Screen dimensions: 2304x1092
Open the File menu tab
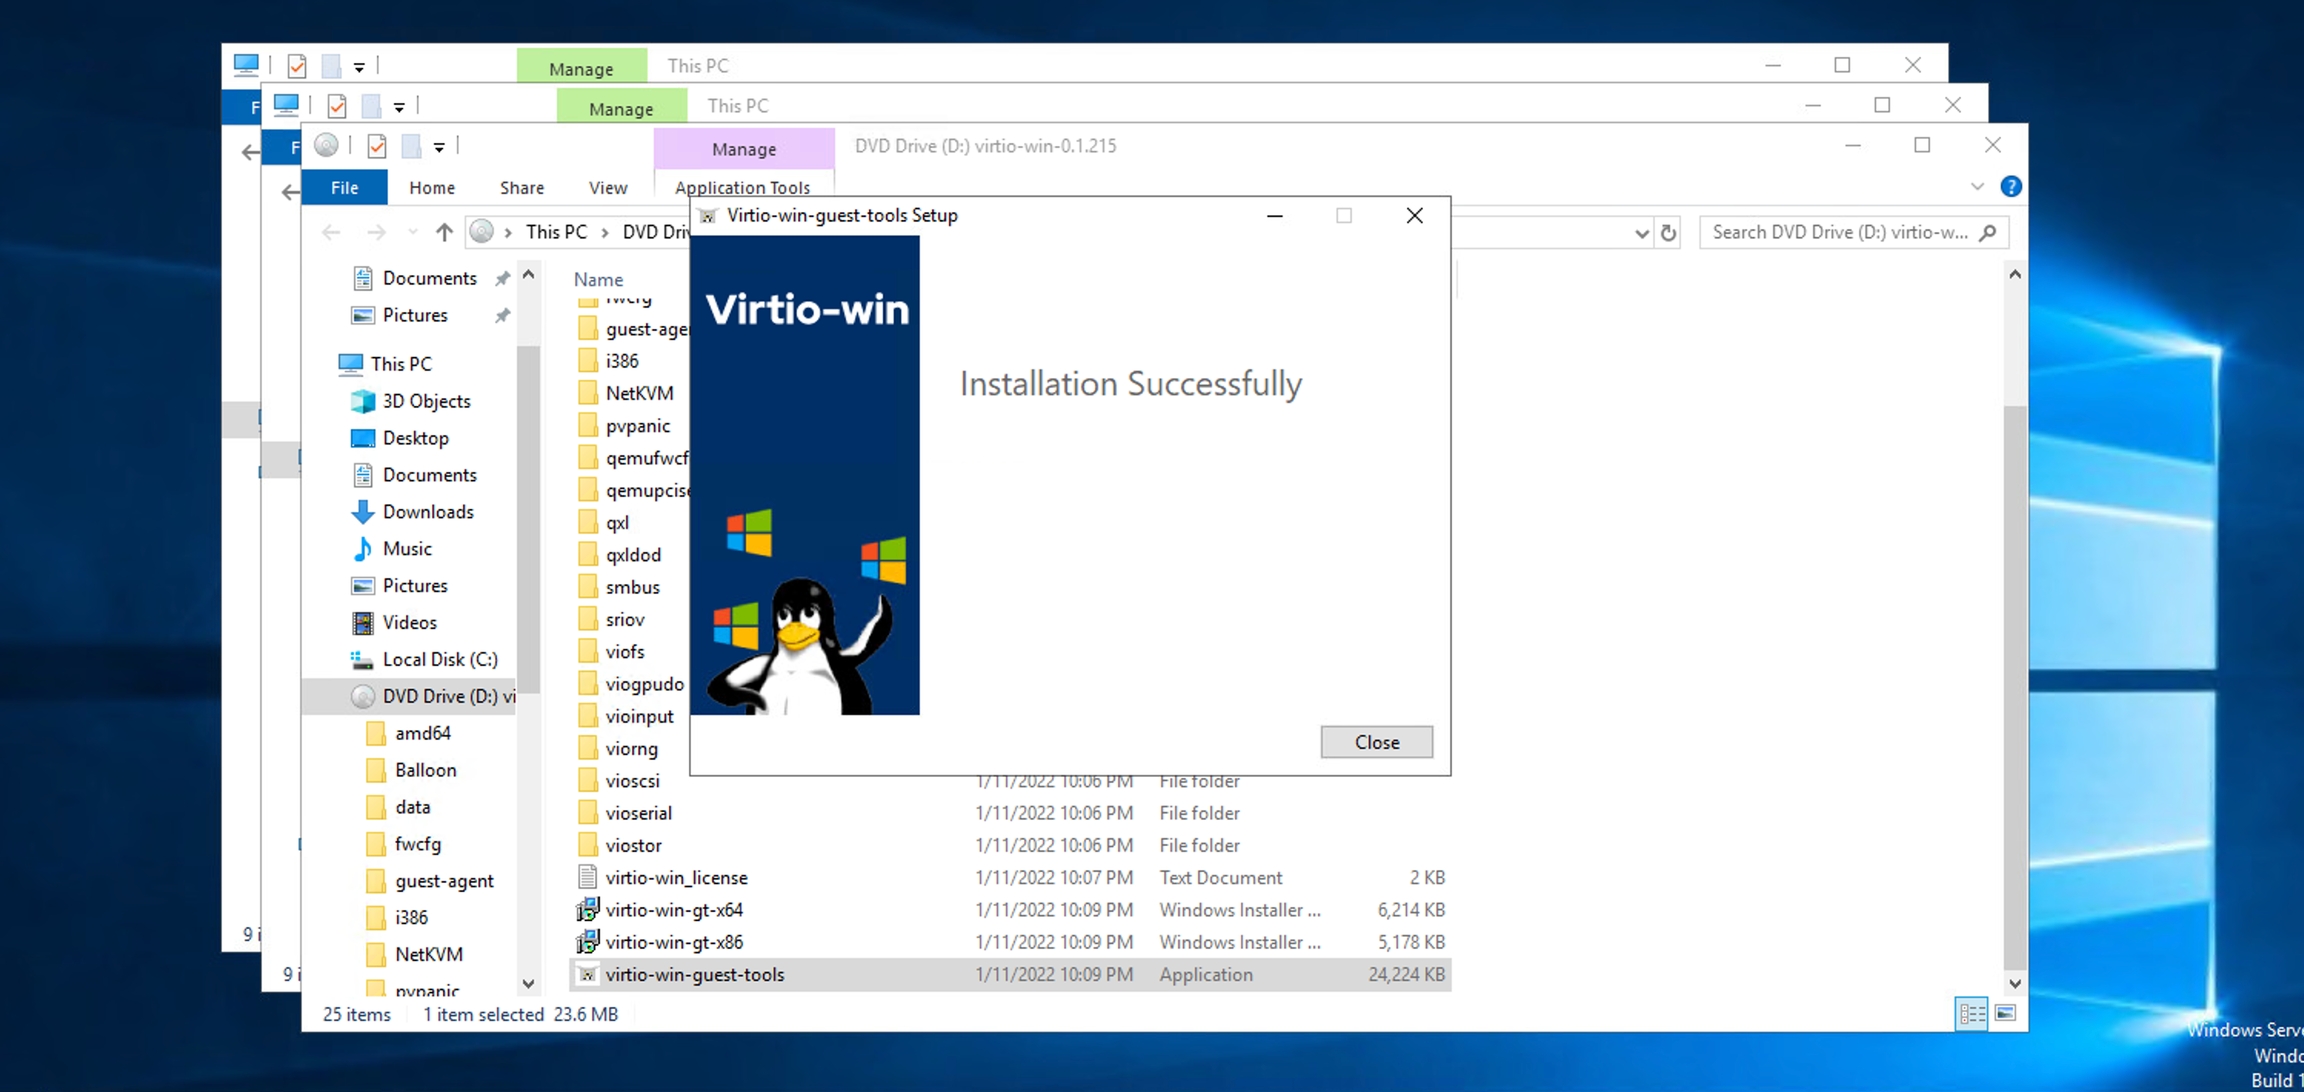click(344, 188)
